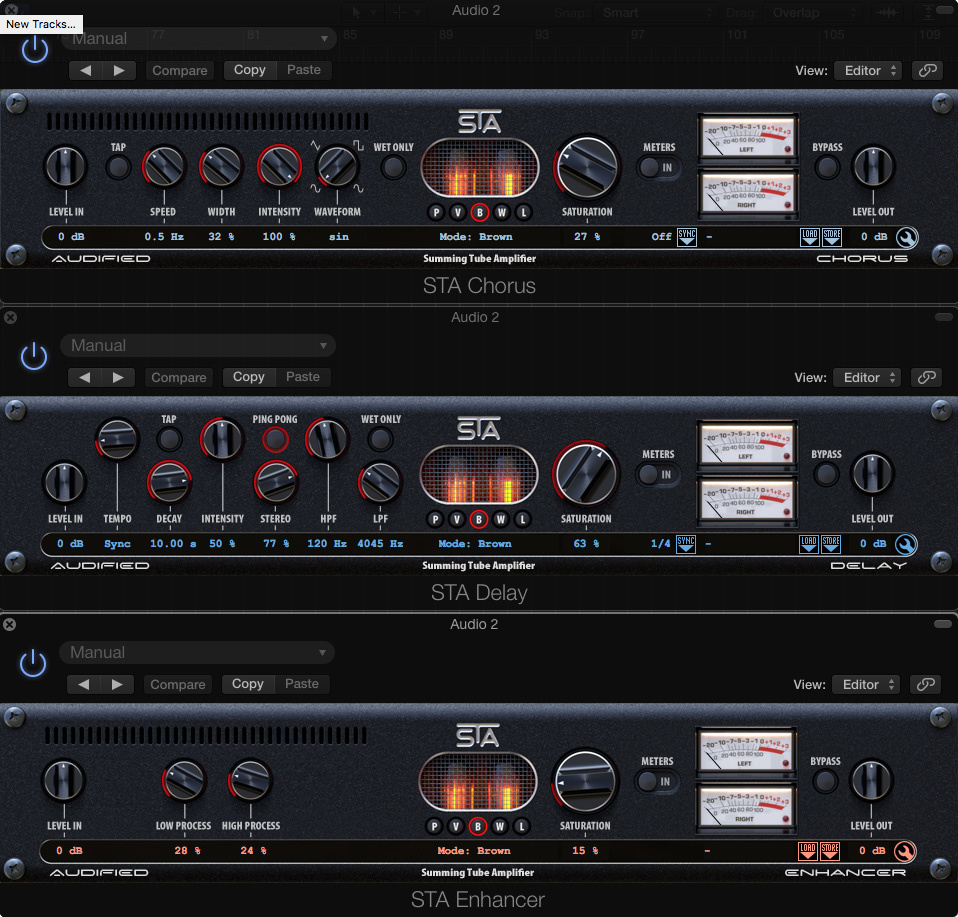Viewport: 958px width, 917px height.
Task: Open View Editor dropdown in STA Enhancer
Action: (x=866, y=684)
